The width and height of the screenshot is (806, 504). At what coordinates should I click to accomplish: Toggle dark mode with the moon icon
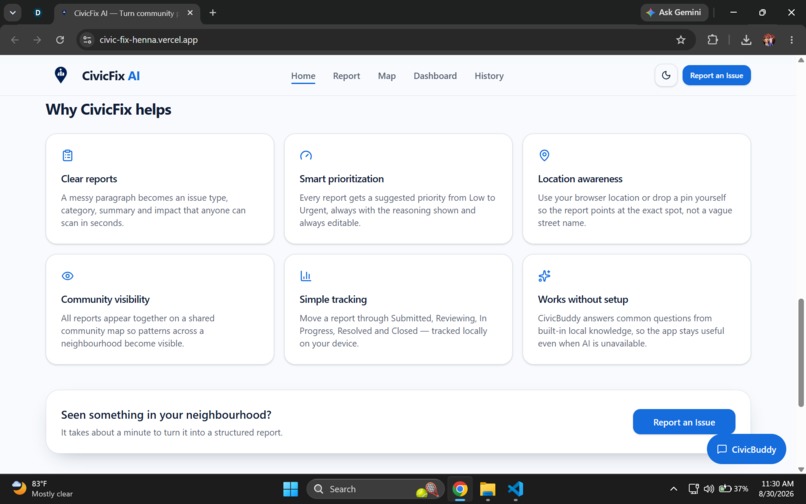[666, 76]
